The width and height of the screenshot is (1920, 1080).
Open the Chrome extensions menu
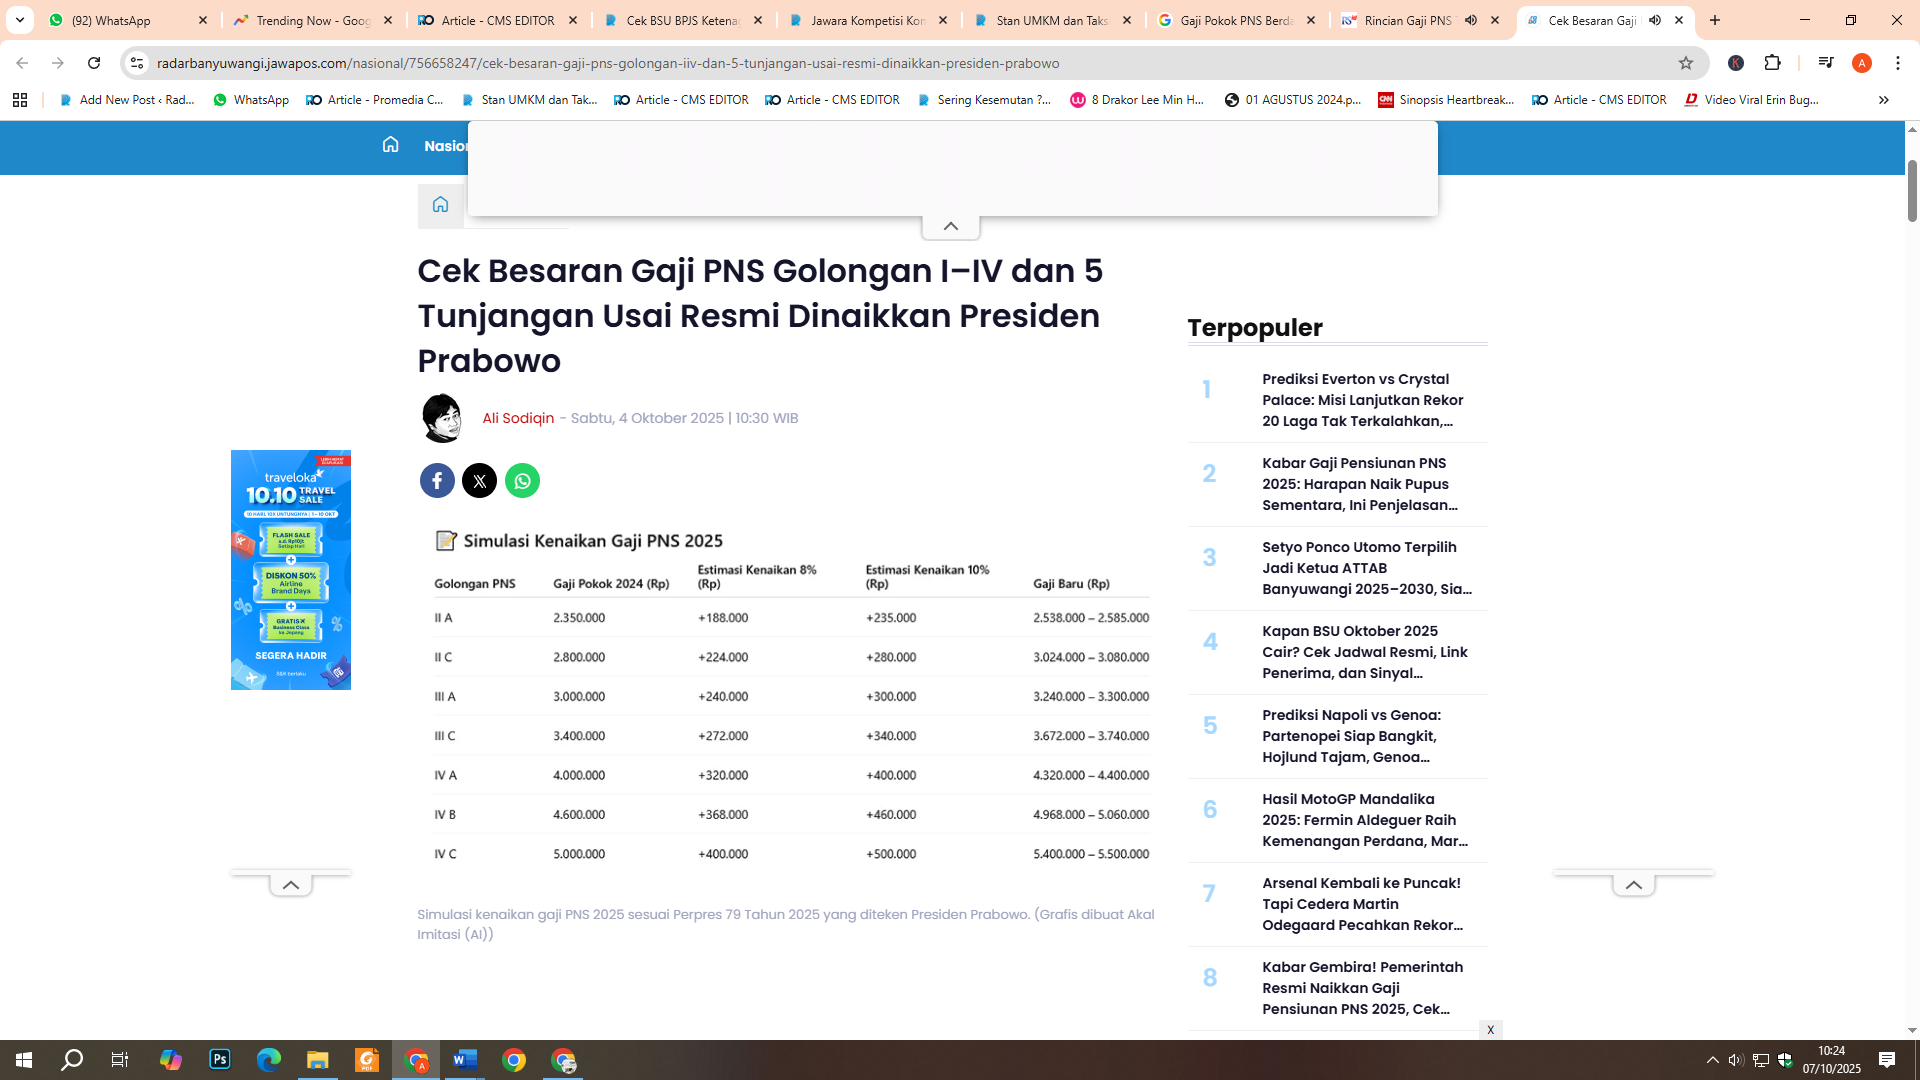point(1773,63)
